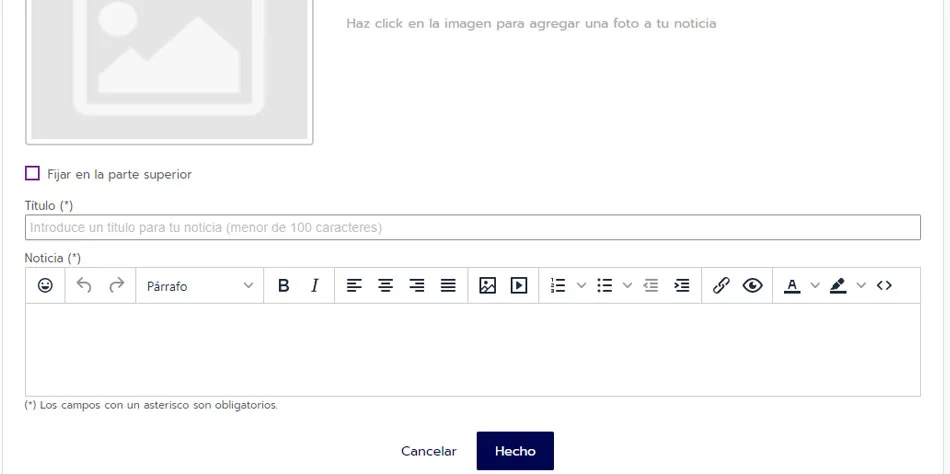Justify the paragraph text
This screenshot has height=474, width=950.
(x=448, y=286)
